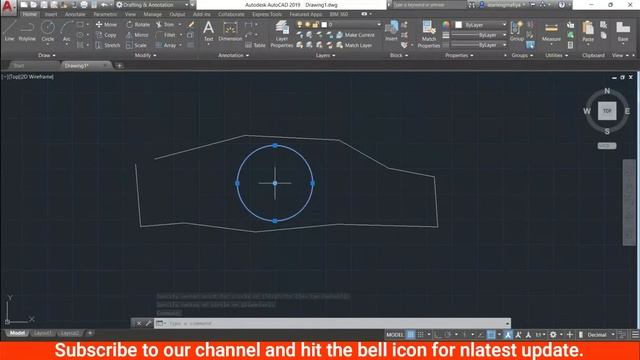This screenshot has height=360, width=640.
Task: Open the Manage ribbon tab
Action: pos(153,14)
